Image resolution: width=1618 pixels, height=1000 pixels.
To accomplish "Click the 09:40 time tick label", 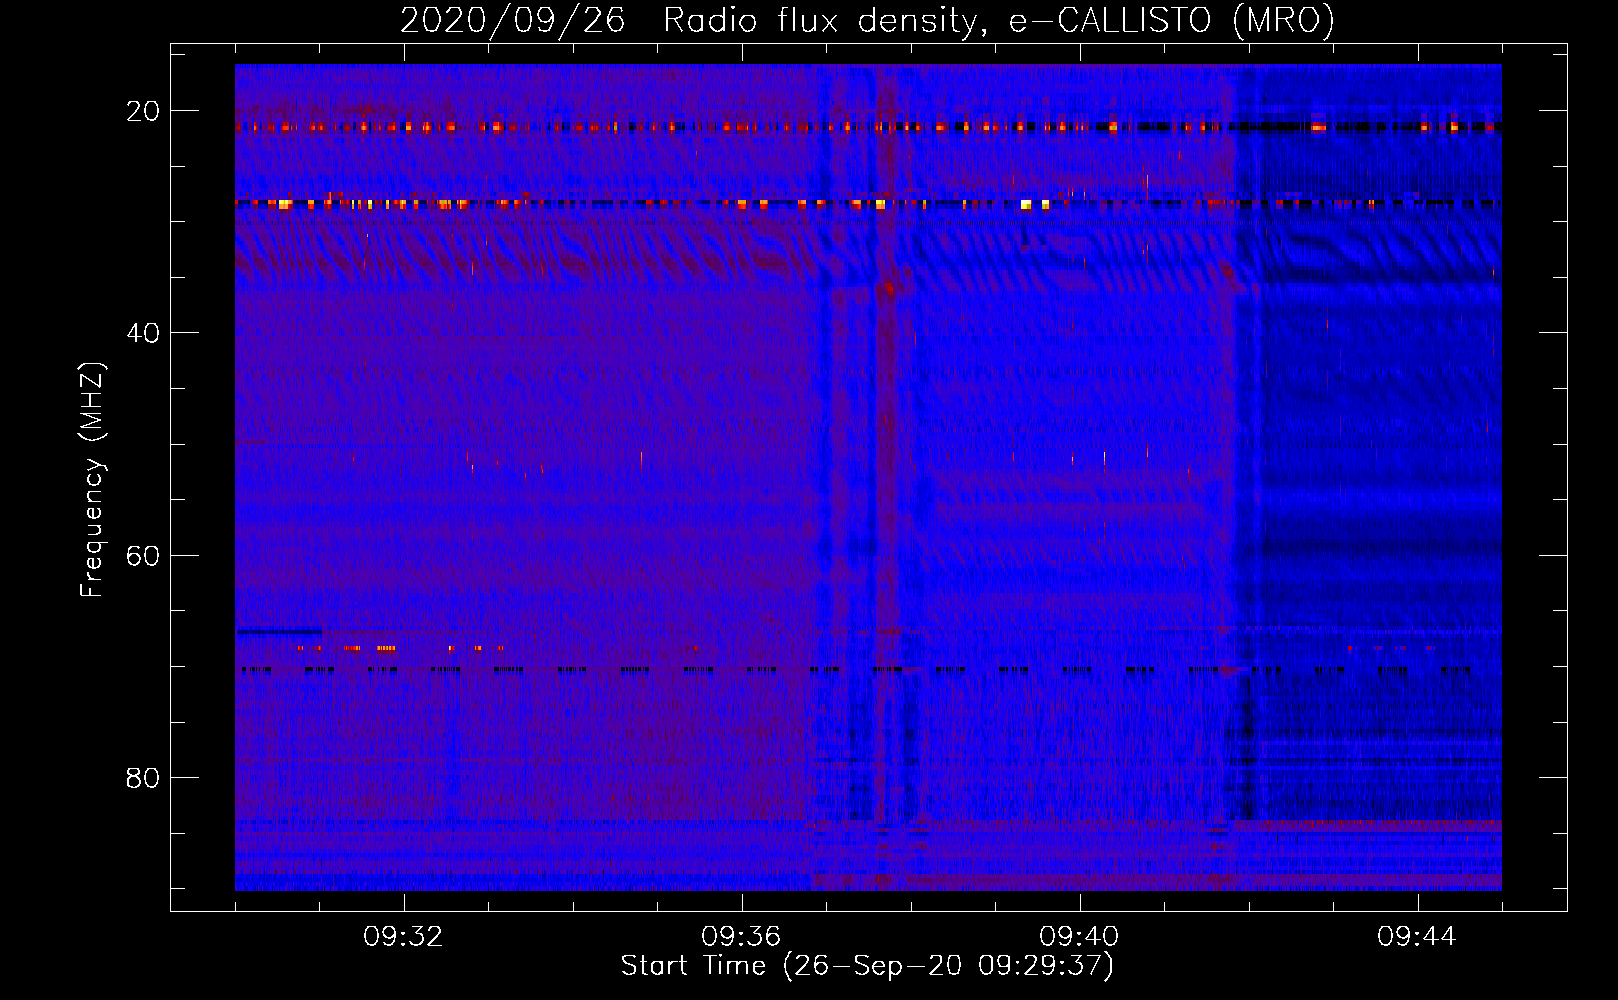I will click(1079, 937).
